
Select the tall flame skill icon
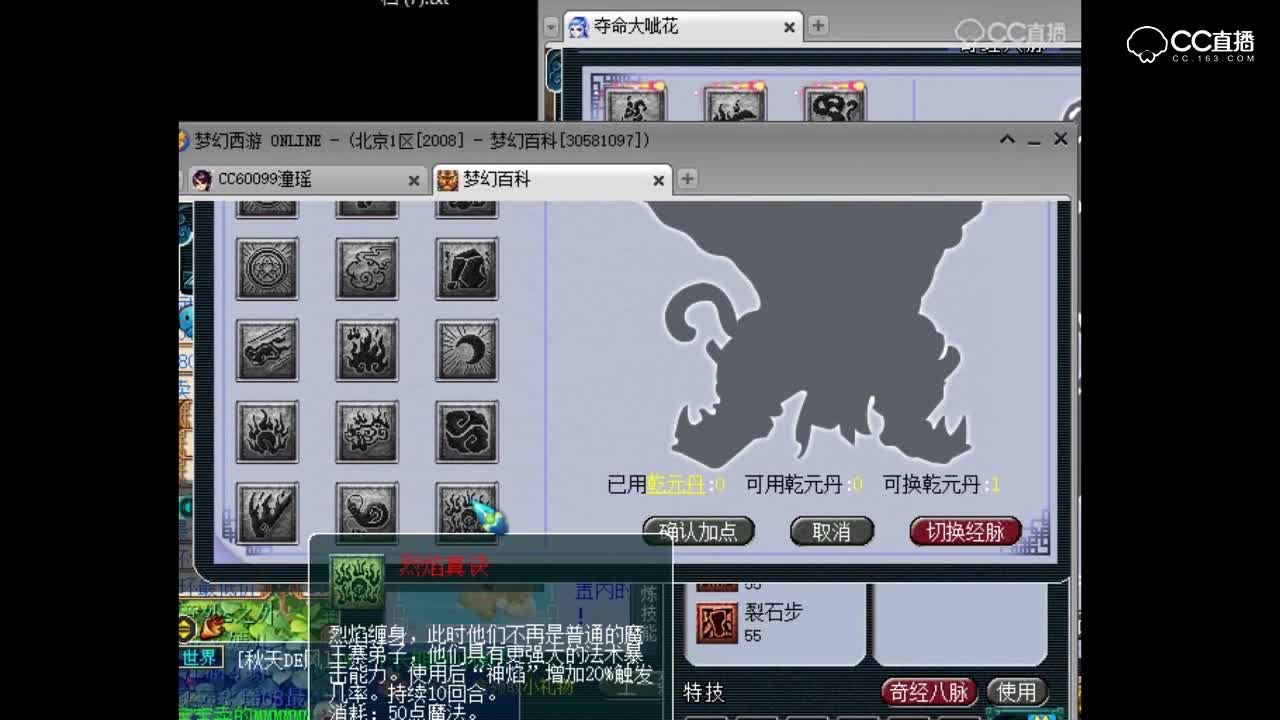pyautogui.click(x=367, y=350)
